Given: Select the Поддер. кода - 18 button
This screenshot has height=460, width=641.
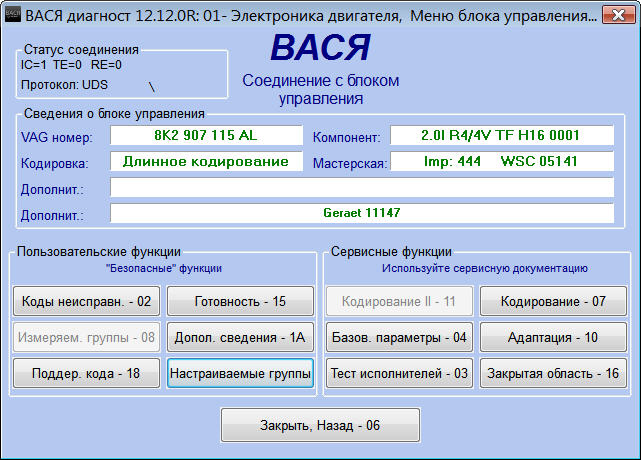Looking at the screenshot, I should tap(86, 374).
